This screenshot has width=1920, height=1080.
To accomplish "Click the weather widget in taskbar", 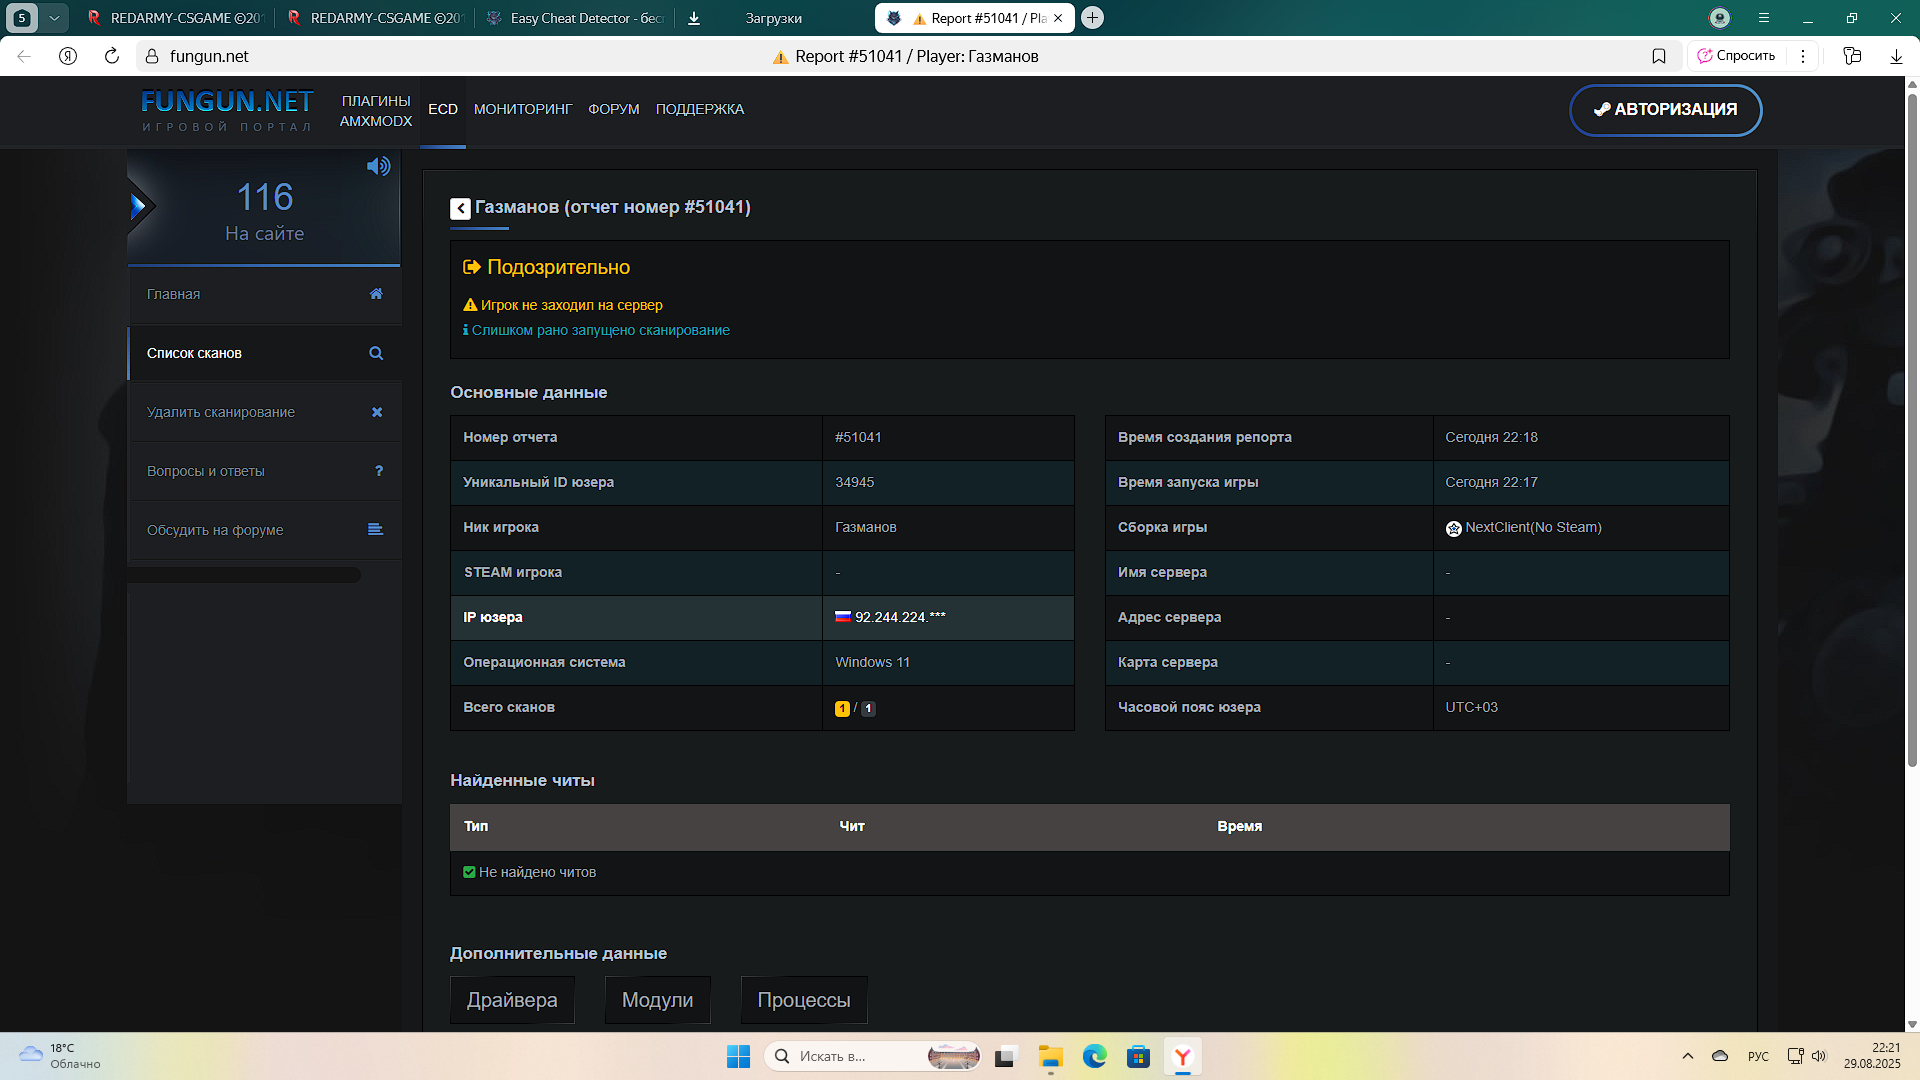I will [x=60, y=1056].
